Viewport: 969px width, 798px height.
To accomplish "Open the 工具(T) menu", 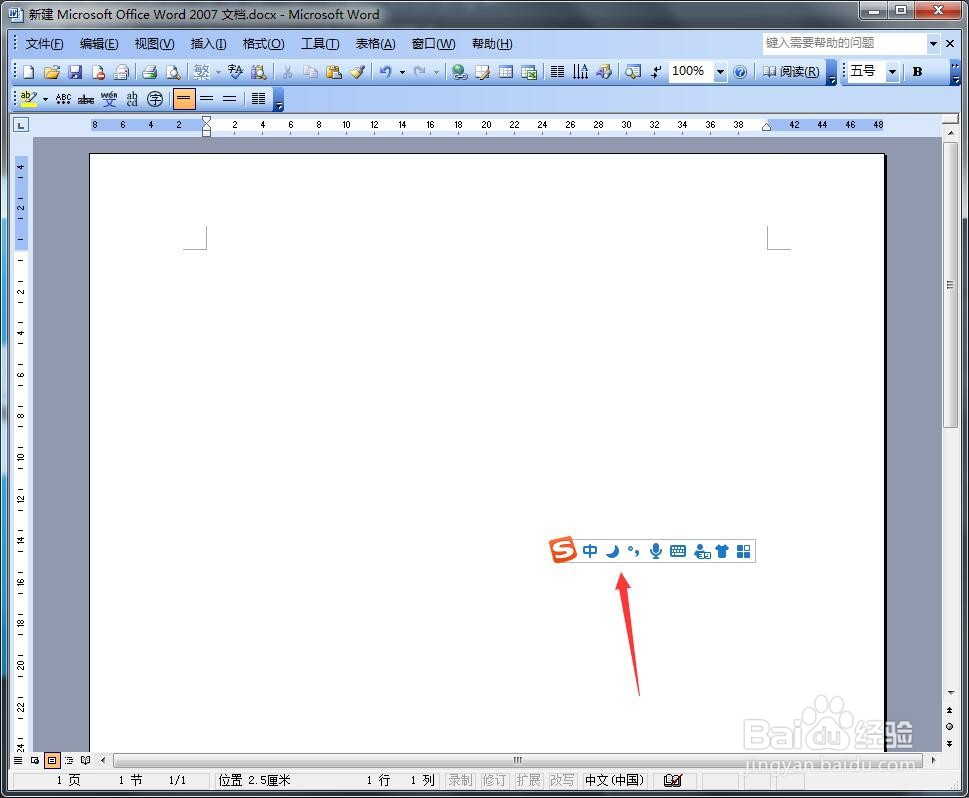I will click(x=319, y=44).
